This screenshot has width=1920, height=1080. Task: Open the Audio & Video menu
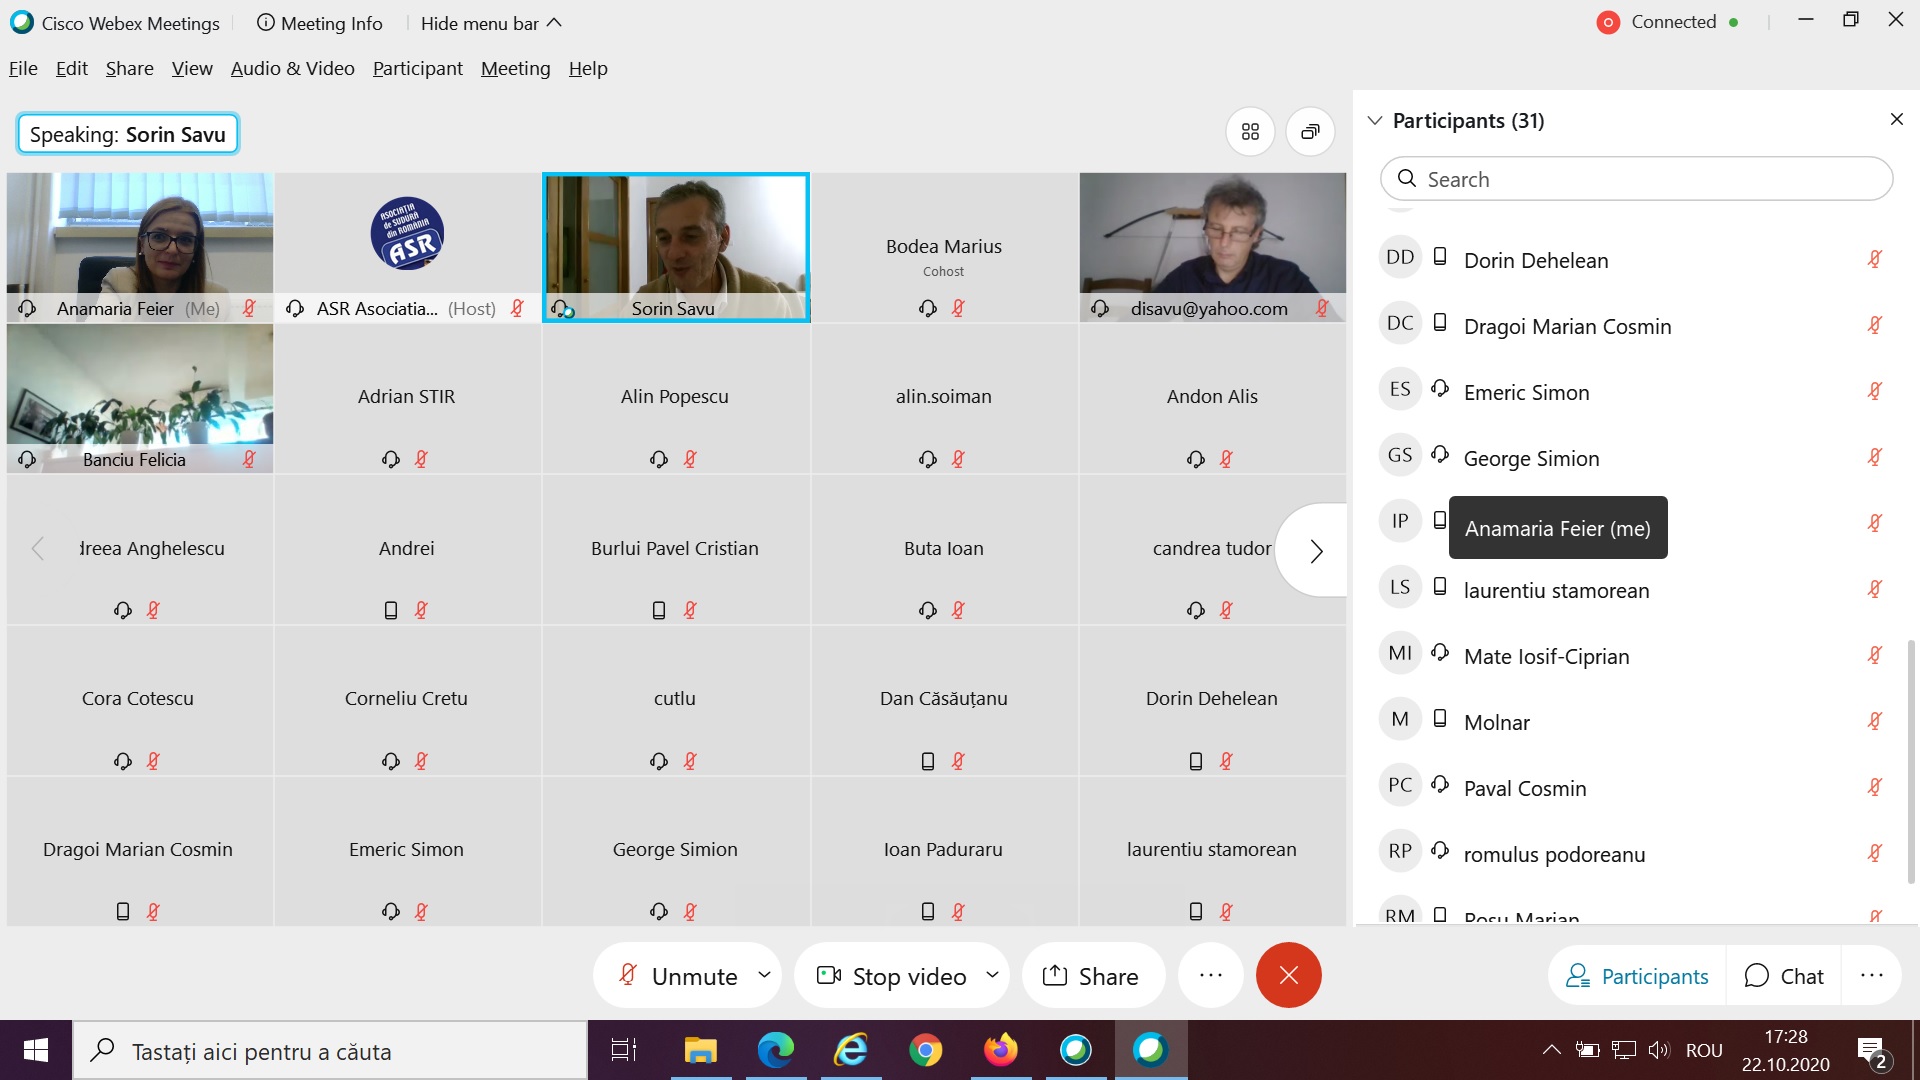[292, 68]
